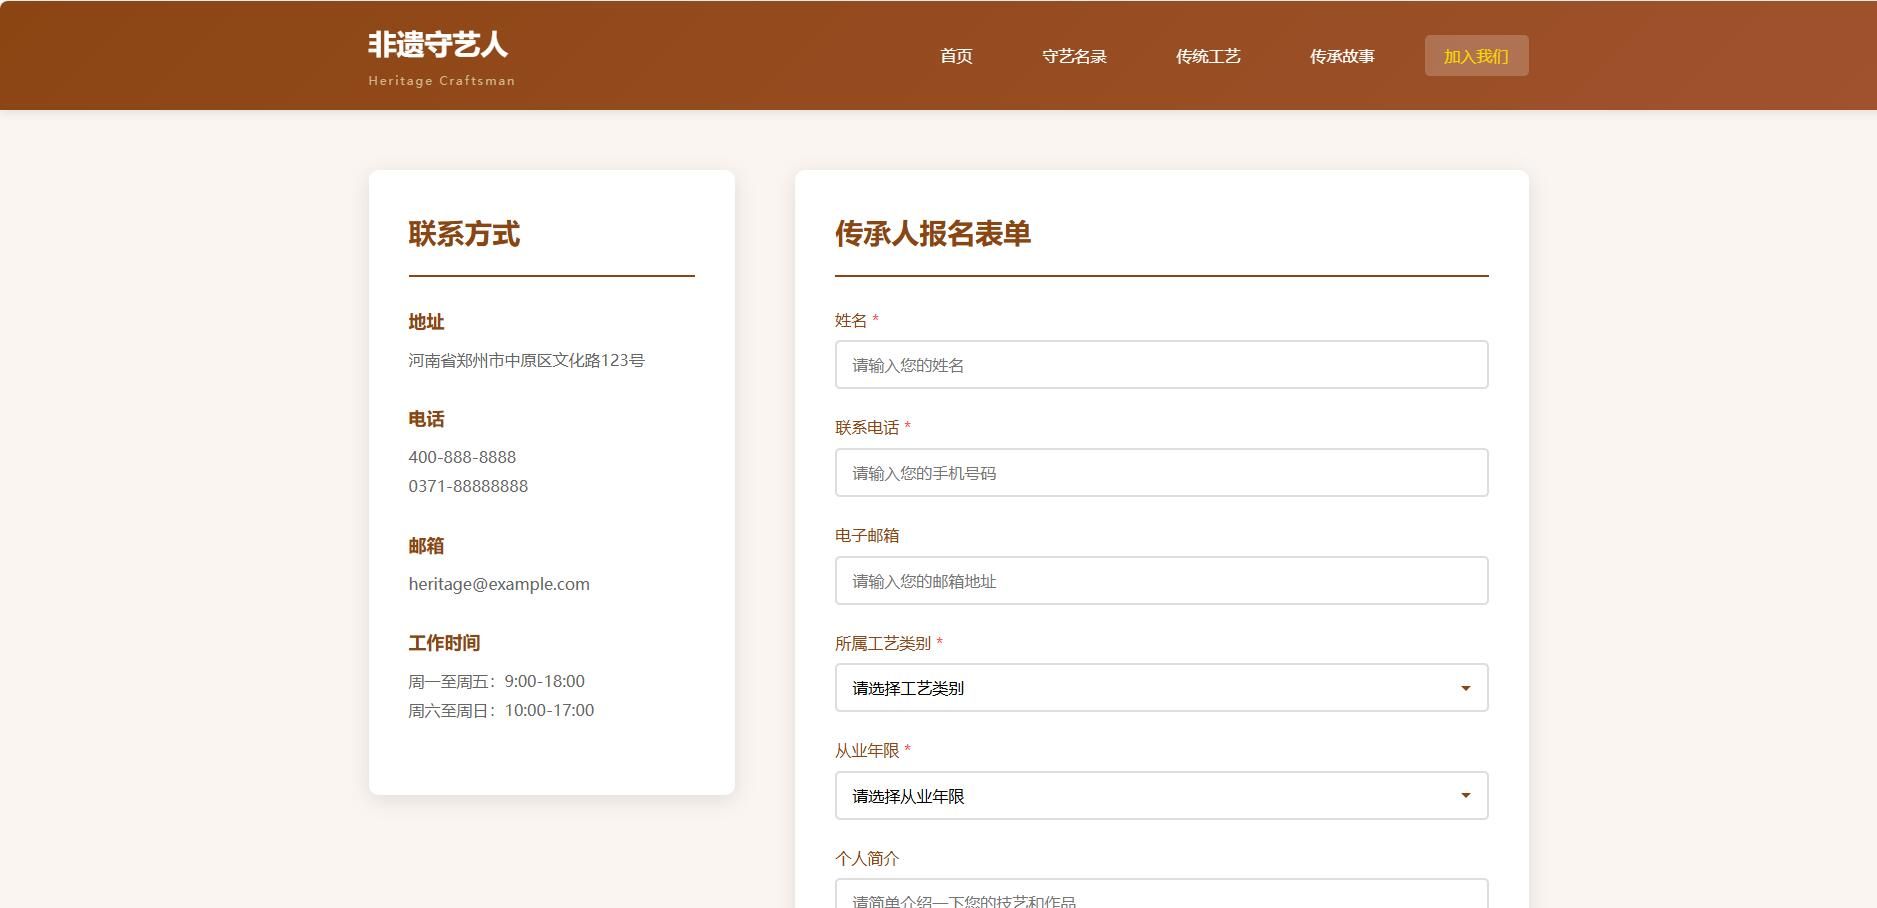The height and width of the screenshot is (908, 1877).
Task: Focus the 姓名 name input field
Action: [1161, 365]
